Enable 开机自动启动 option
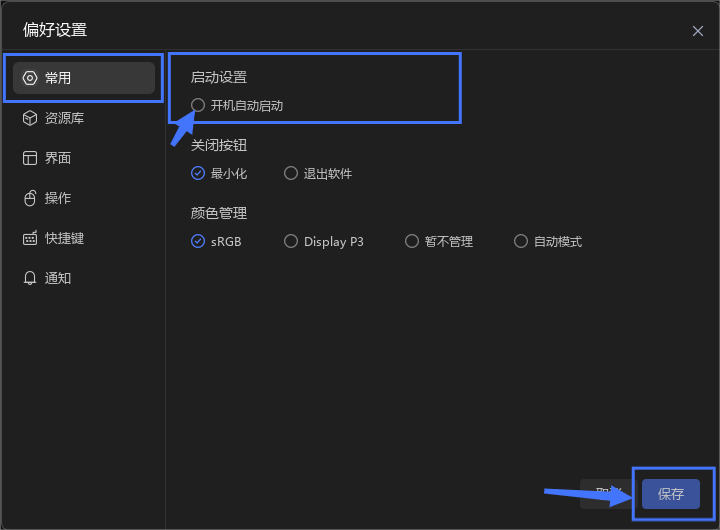This screenshot has height=530, width=720. [x=198, y=105]
